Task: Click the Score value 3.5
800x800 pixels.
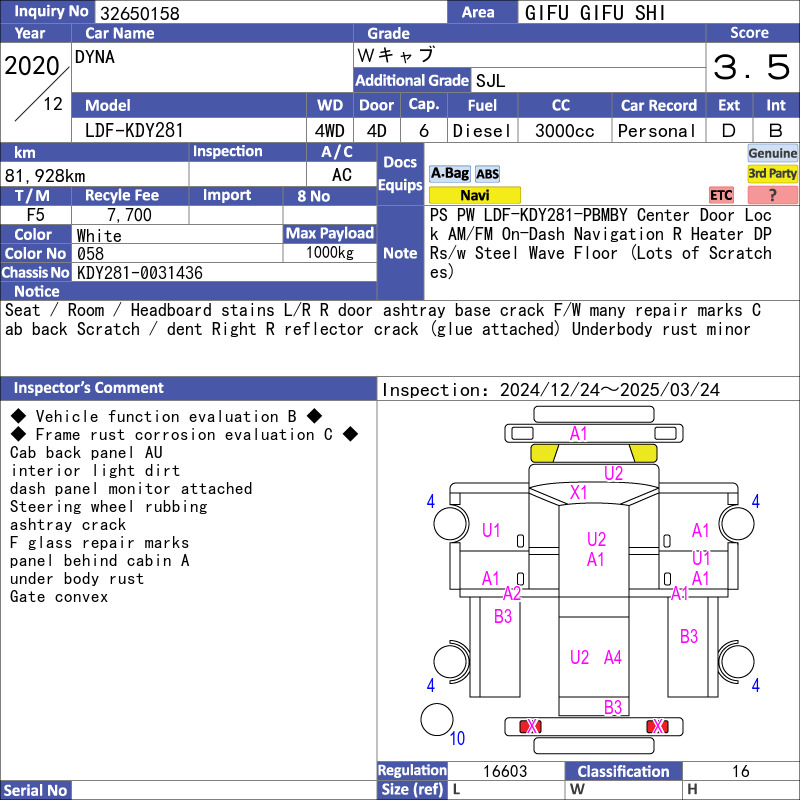Action: click(x=752, y=68)
